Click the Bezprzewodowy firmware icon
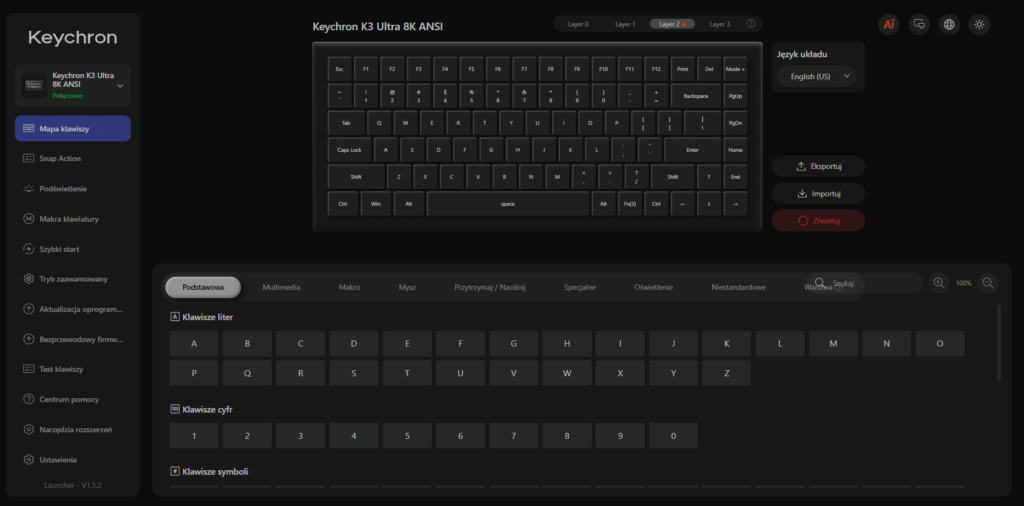This screenshot has width=1024, height=506. tap(29, 339)
